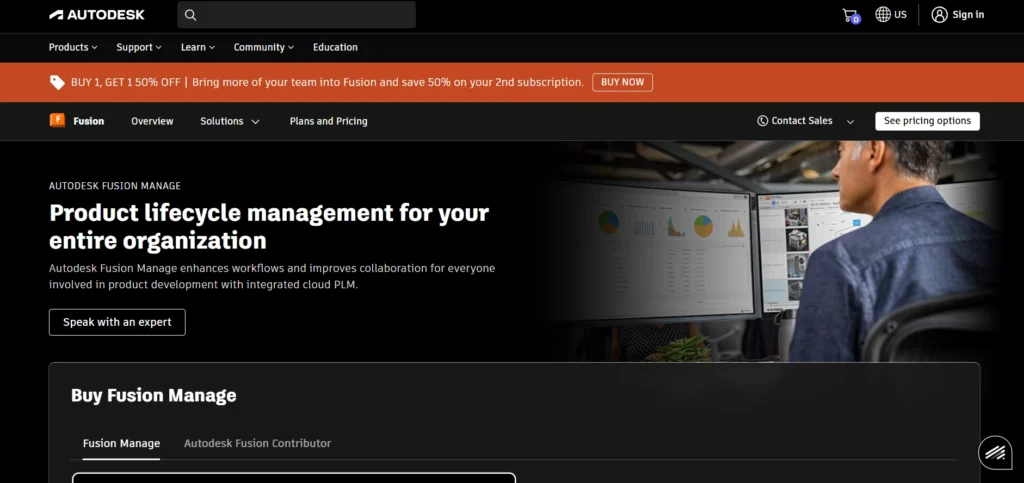Click the Buy Fusion Manage heading

point(153,396)
